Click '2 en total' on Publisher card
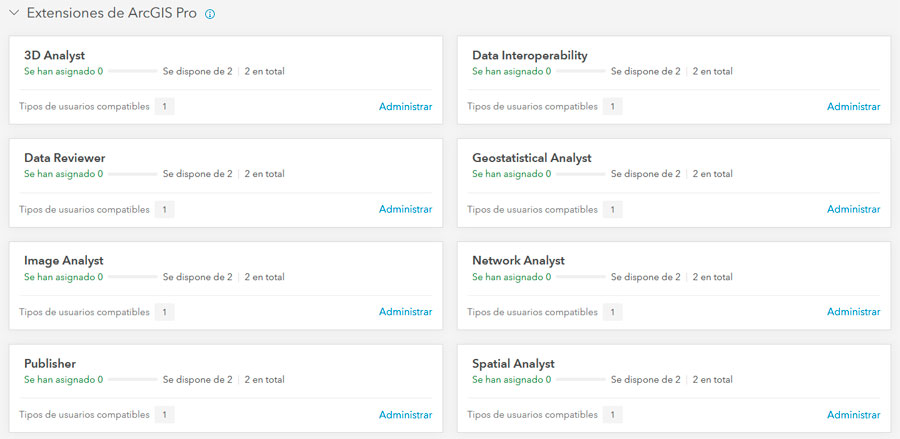 (264, 379)
